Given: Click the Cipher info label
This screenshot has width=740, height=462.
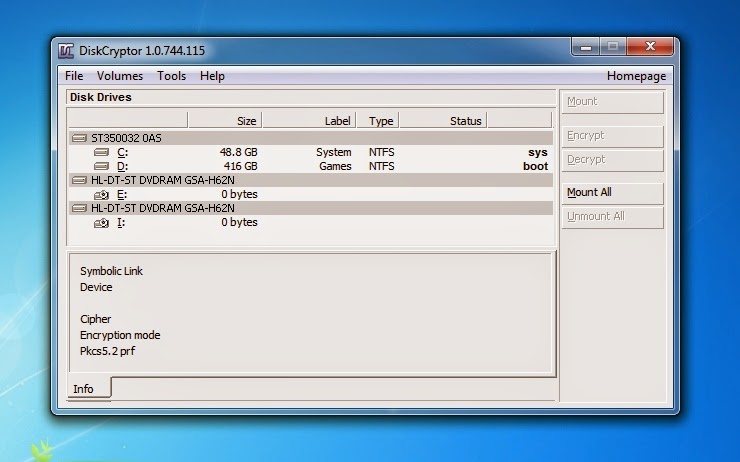Looking at the screenshot, I should pos(95,319).
